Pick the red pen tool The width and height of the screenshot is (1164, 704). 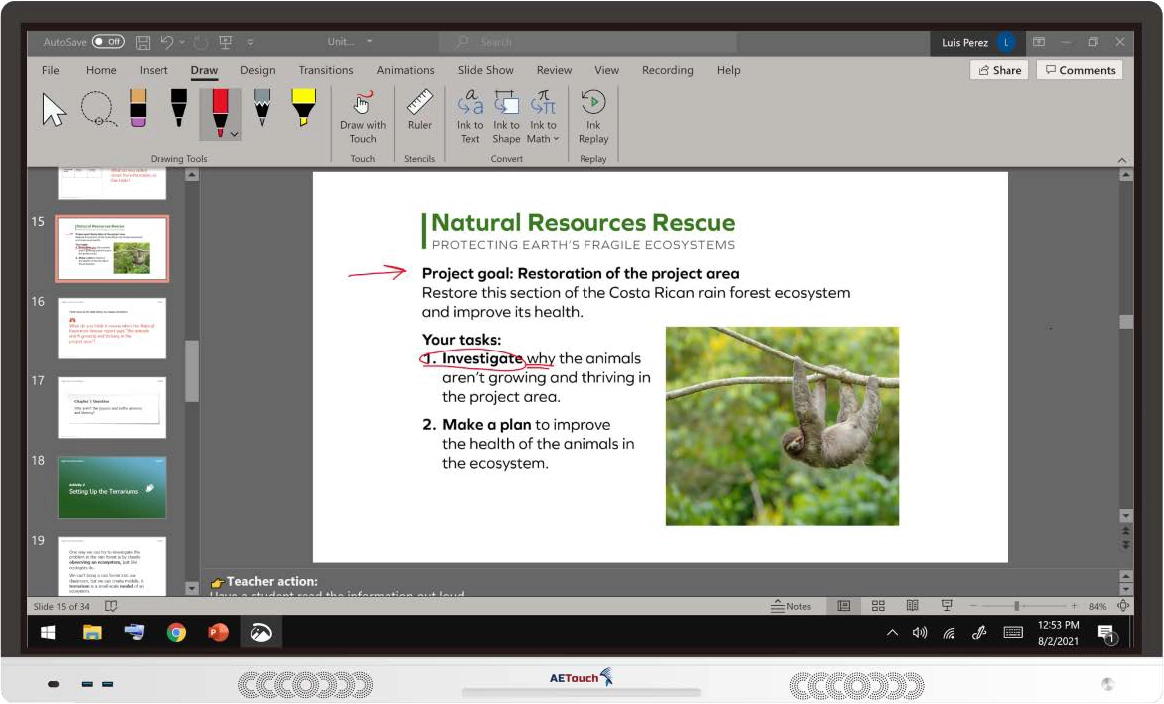pyautogui.click(x=220, y=105)
